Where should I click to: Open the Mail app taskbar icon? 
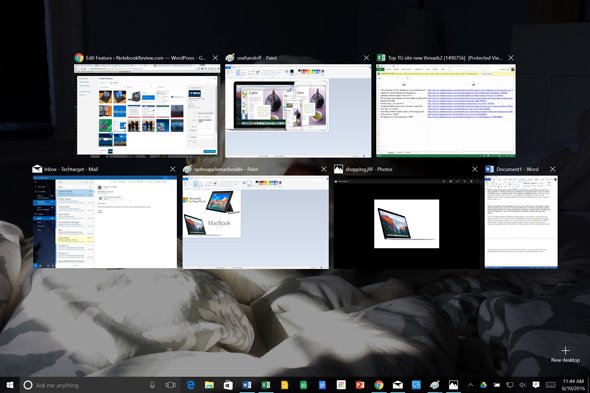(x=398, y=385)
